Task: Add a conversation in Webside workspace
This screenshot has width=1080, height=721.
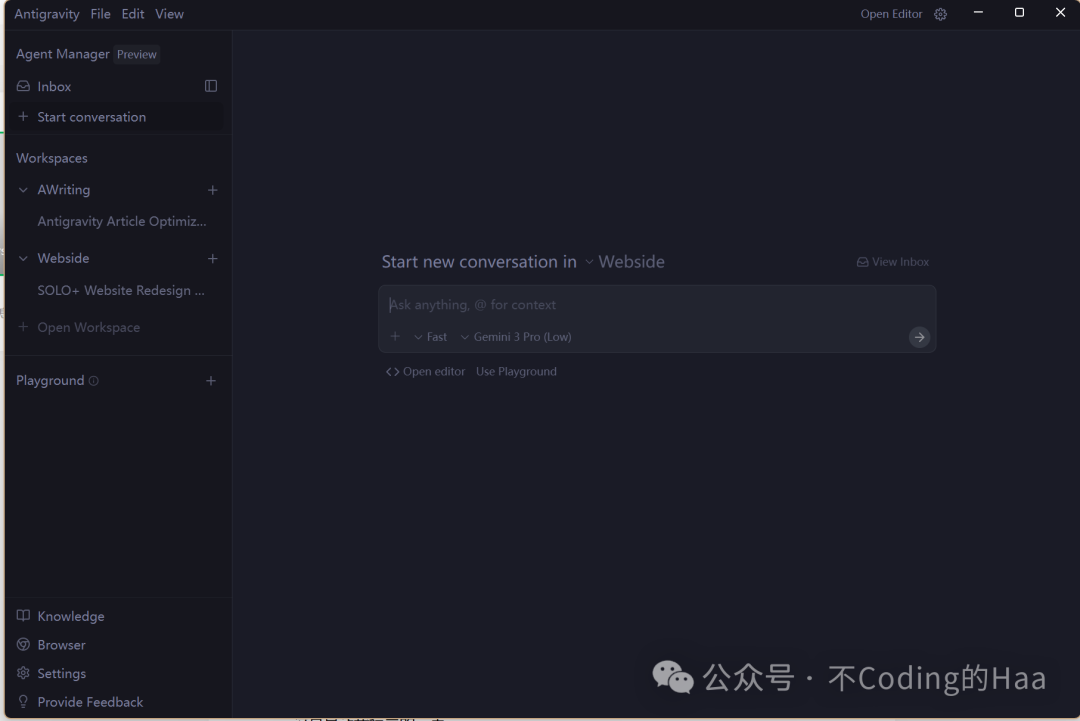Action: [x=212, y=258]
